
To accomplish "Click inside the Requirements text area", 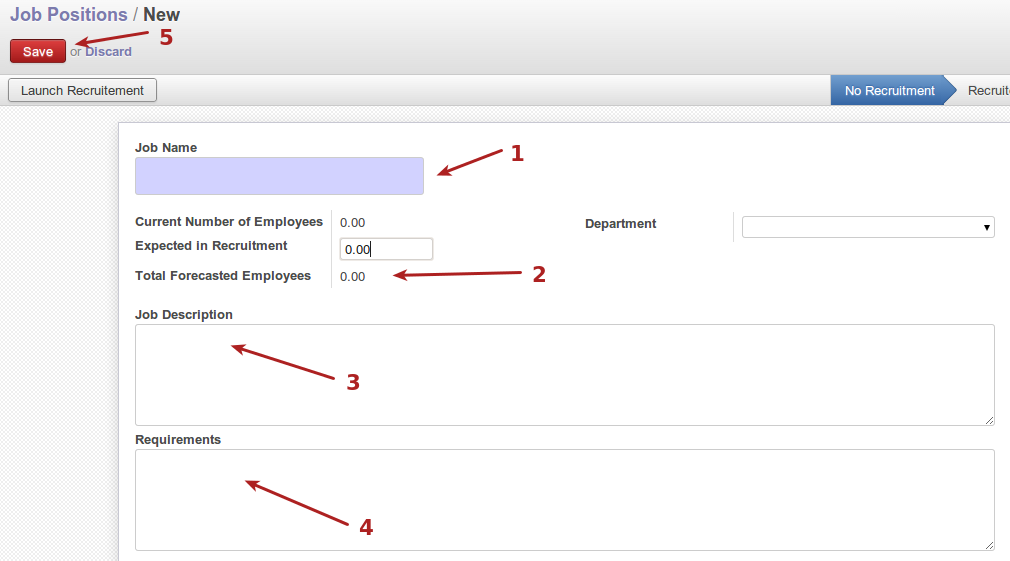I will 564,499.
